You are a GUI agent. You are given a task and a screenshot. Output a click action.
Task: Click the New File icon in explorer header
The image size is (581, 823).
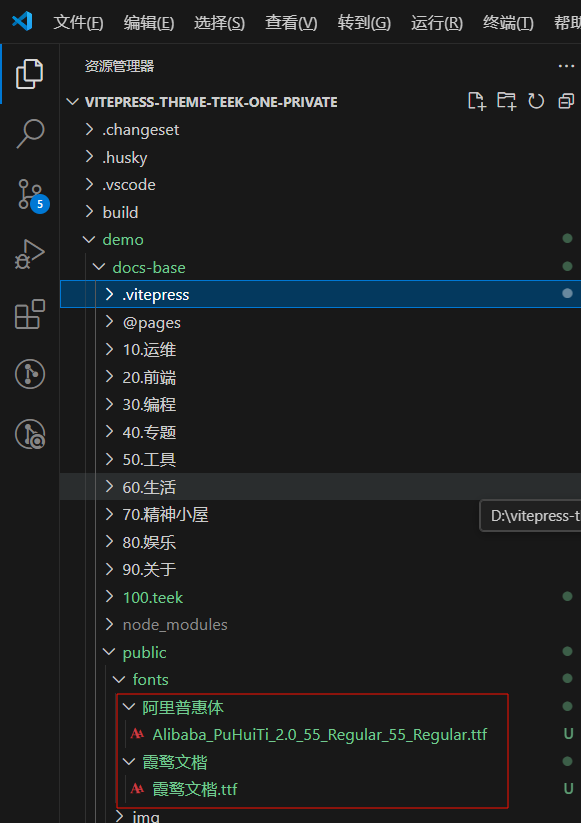pos(477,101)
